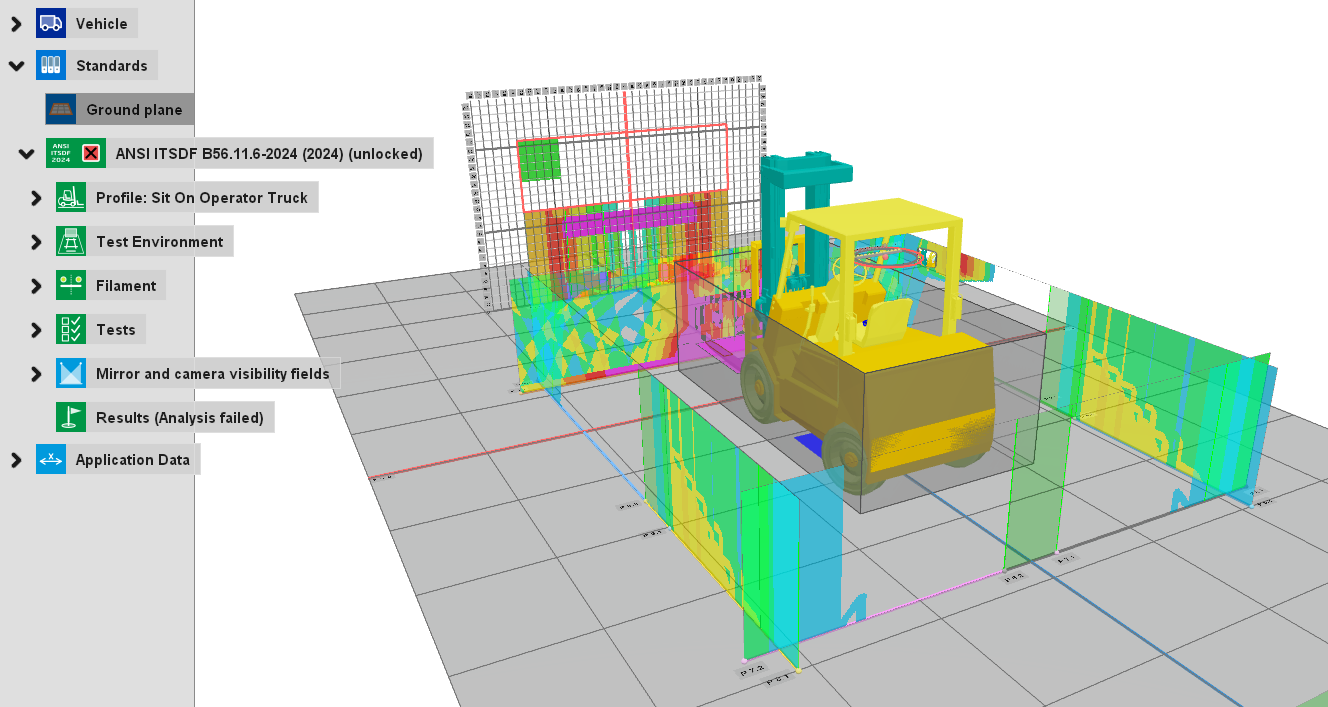Click the Sit On Operator Truck forklift icon
Screen dimensions: 1328x707
71,197
